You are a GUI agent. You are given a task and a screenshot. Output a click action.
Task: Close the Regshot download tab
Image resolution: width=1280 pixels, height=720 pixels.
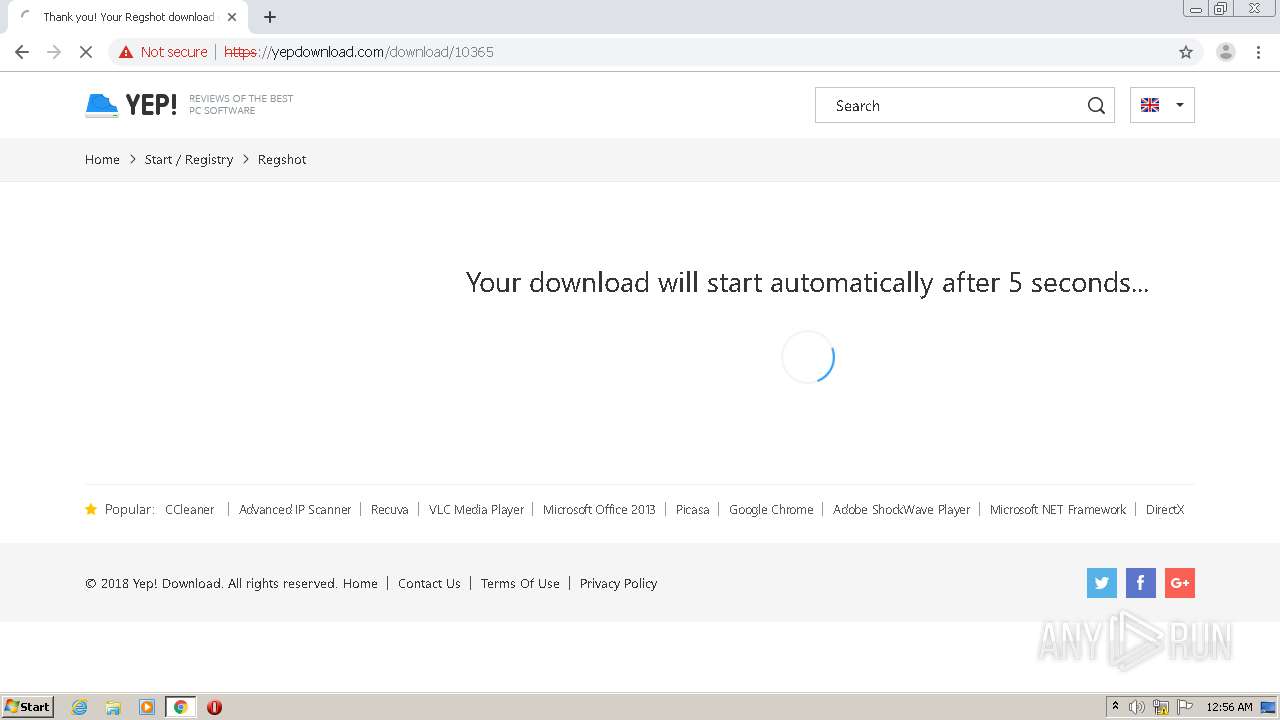[x=232, y=17]
